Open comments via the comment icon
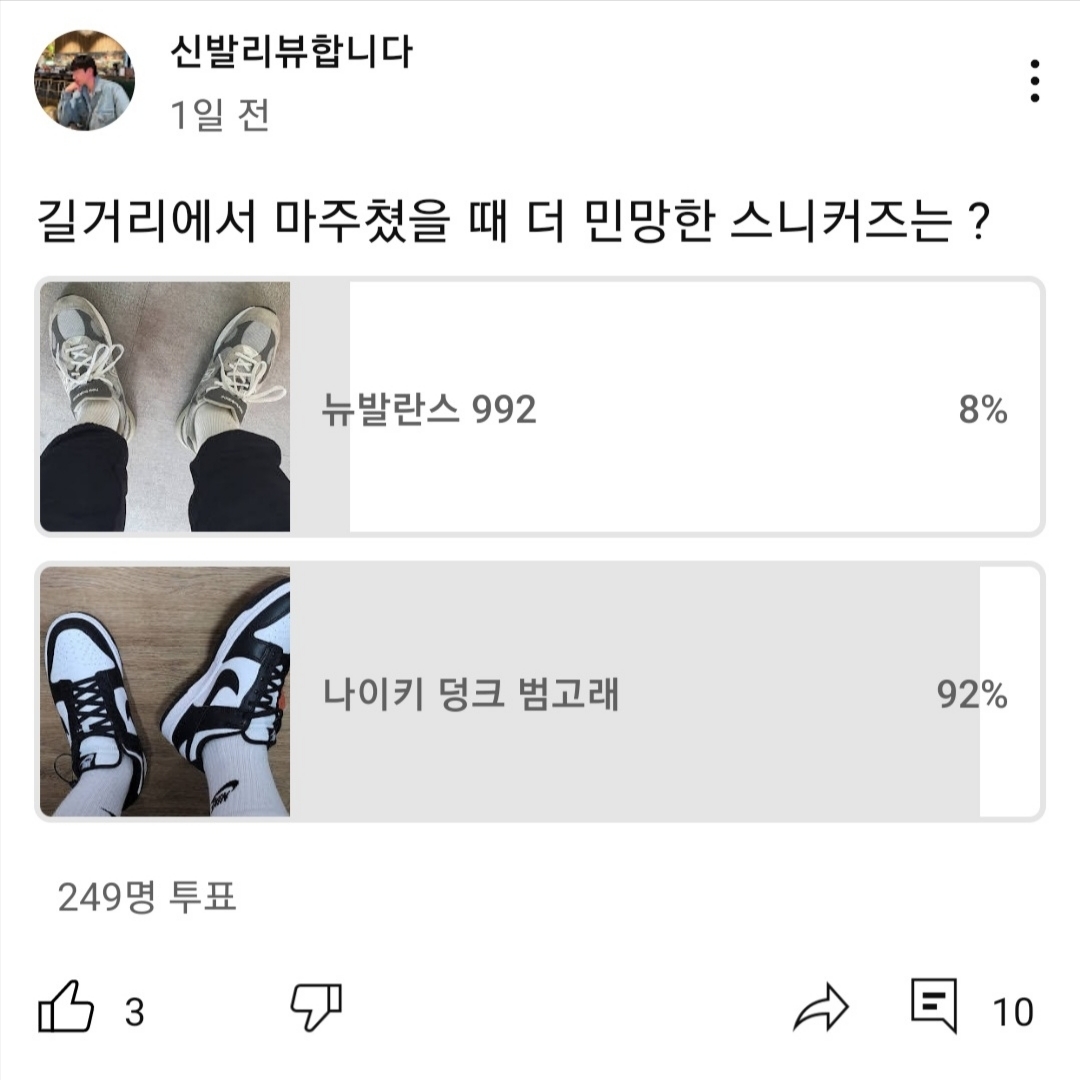1080x1080 pixels. (934, 1005)
